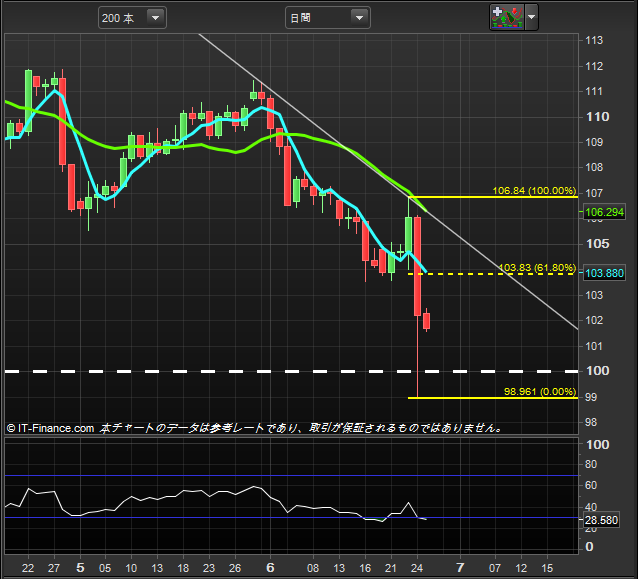Click the green 106.294 price tag
Screen dimensions: 638x579
tap(604, 212)
